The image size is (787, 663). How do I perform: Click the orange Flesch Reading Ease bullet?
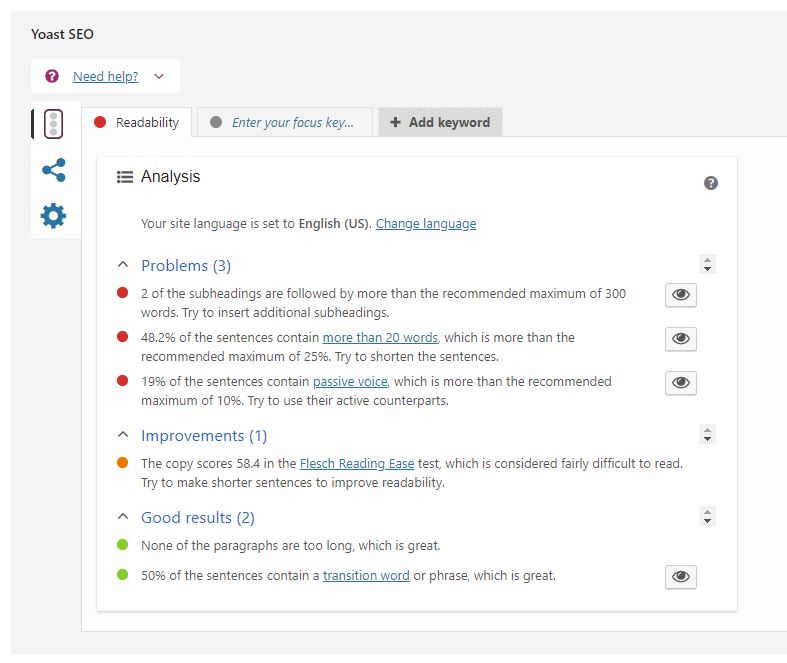click(122, 463)
